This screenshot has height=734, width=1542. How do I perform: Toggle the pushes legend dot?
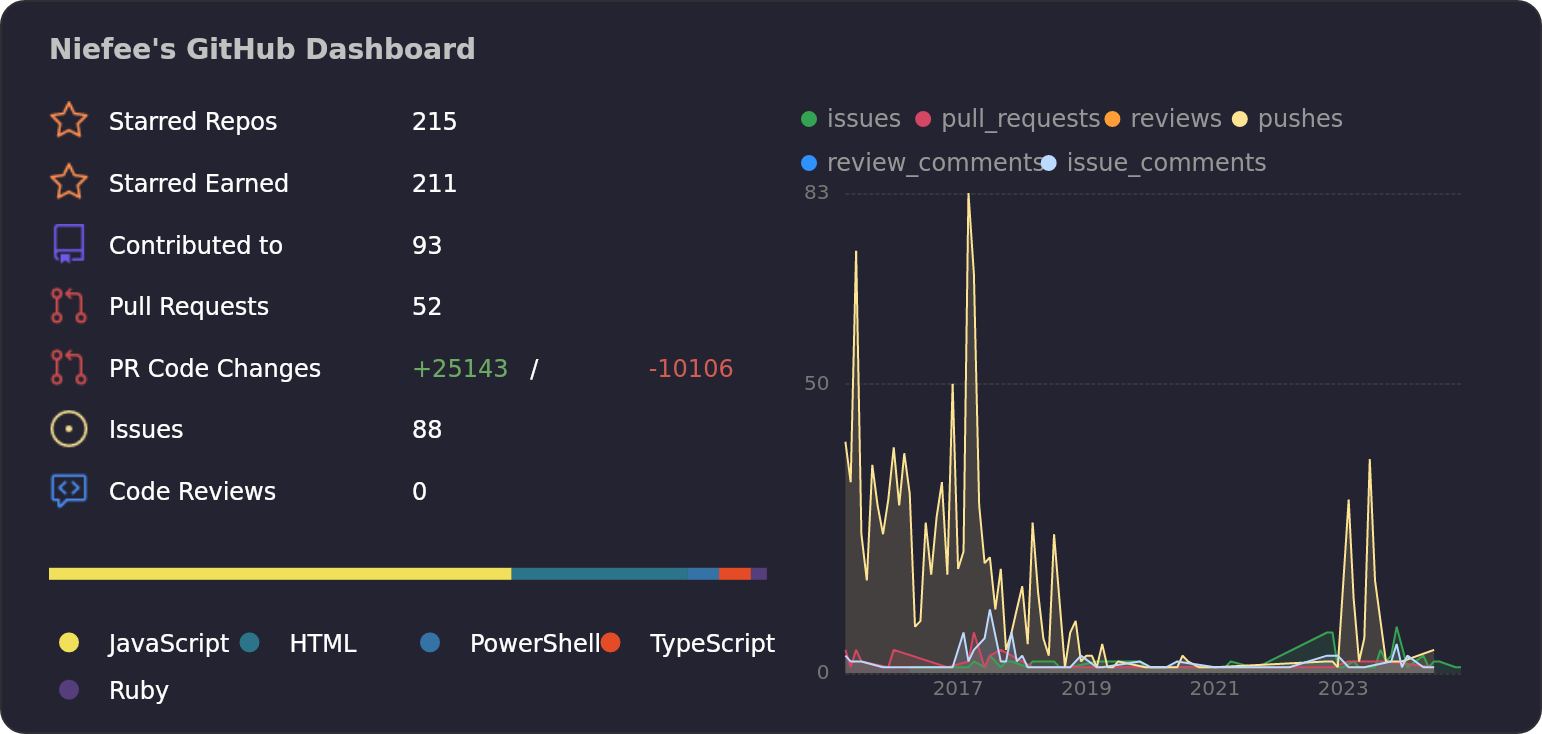pos(1240,119)
